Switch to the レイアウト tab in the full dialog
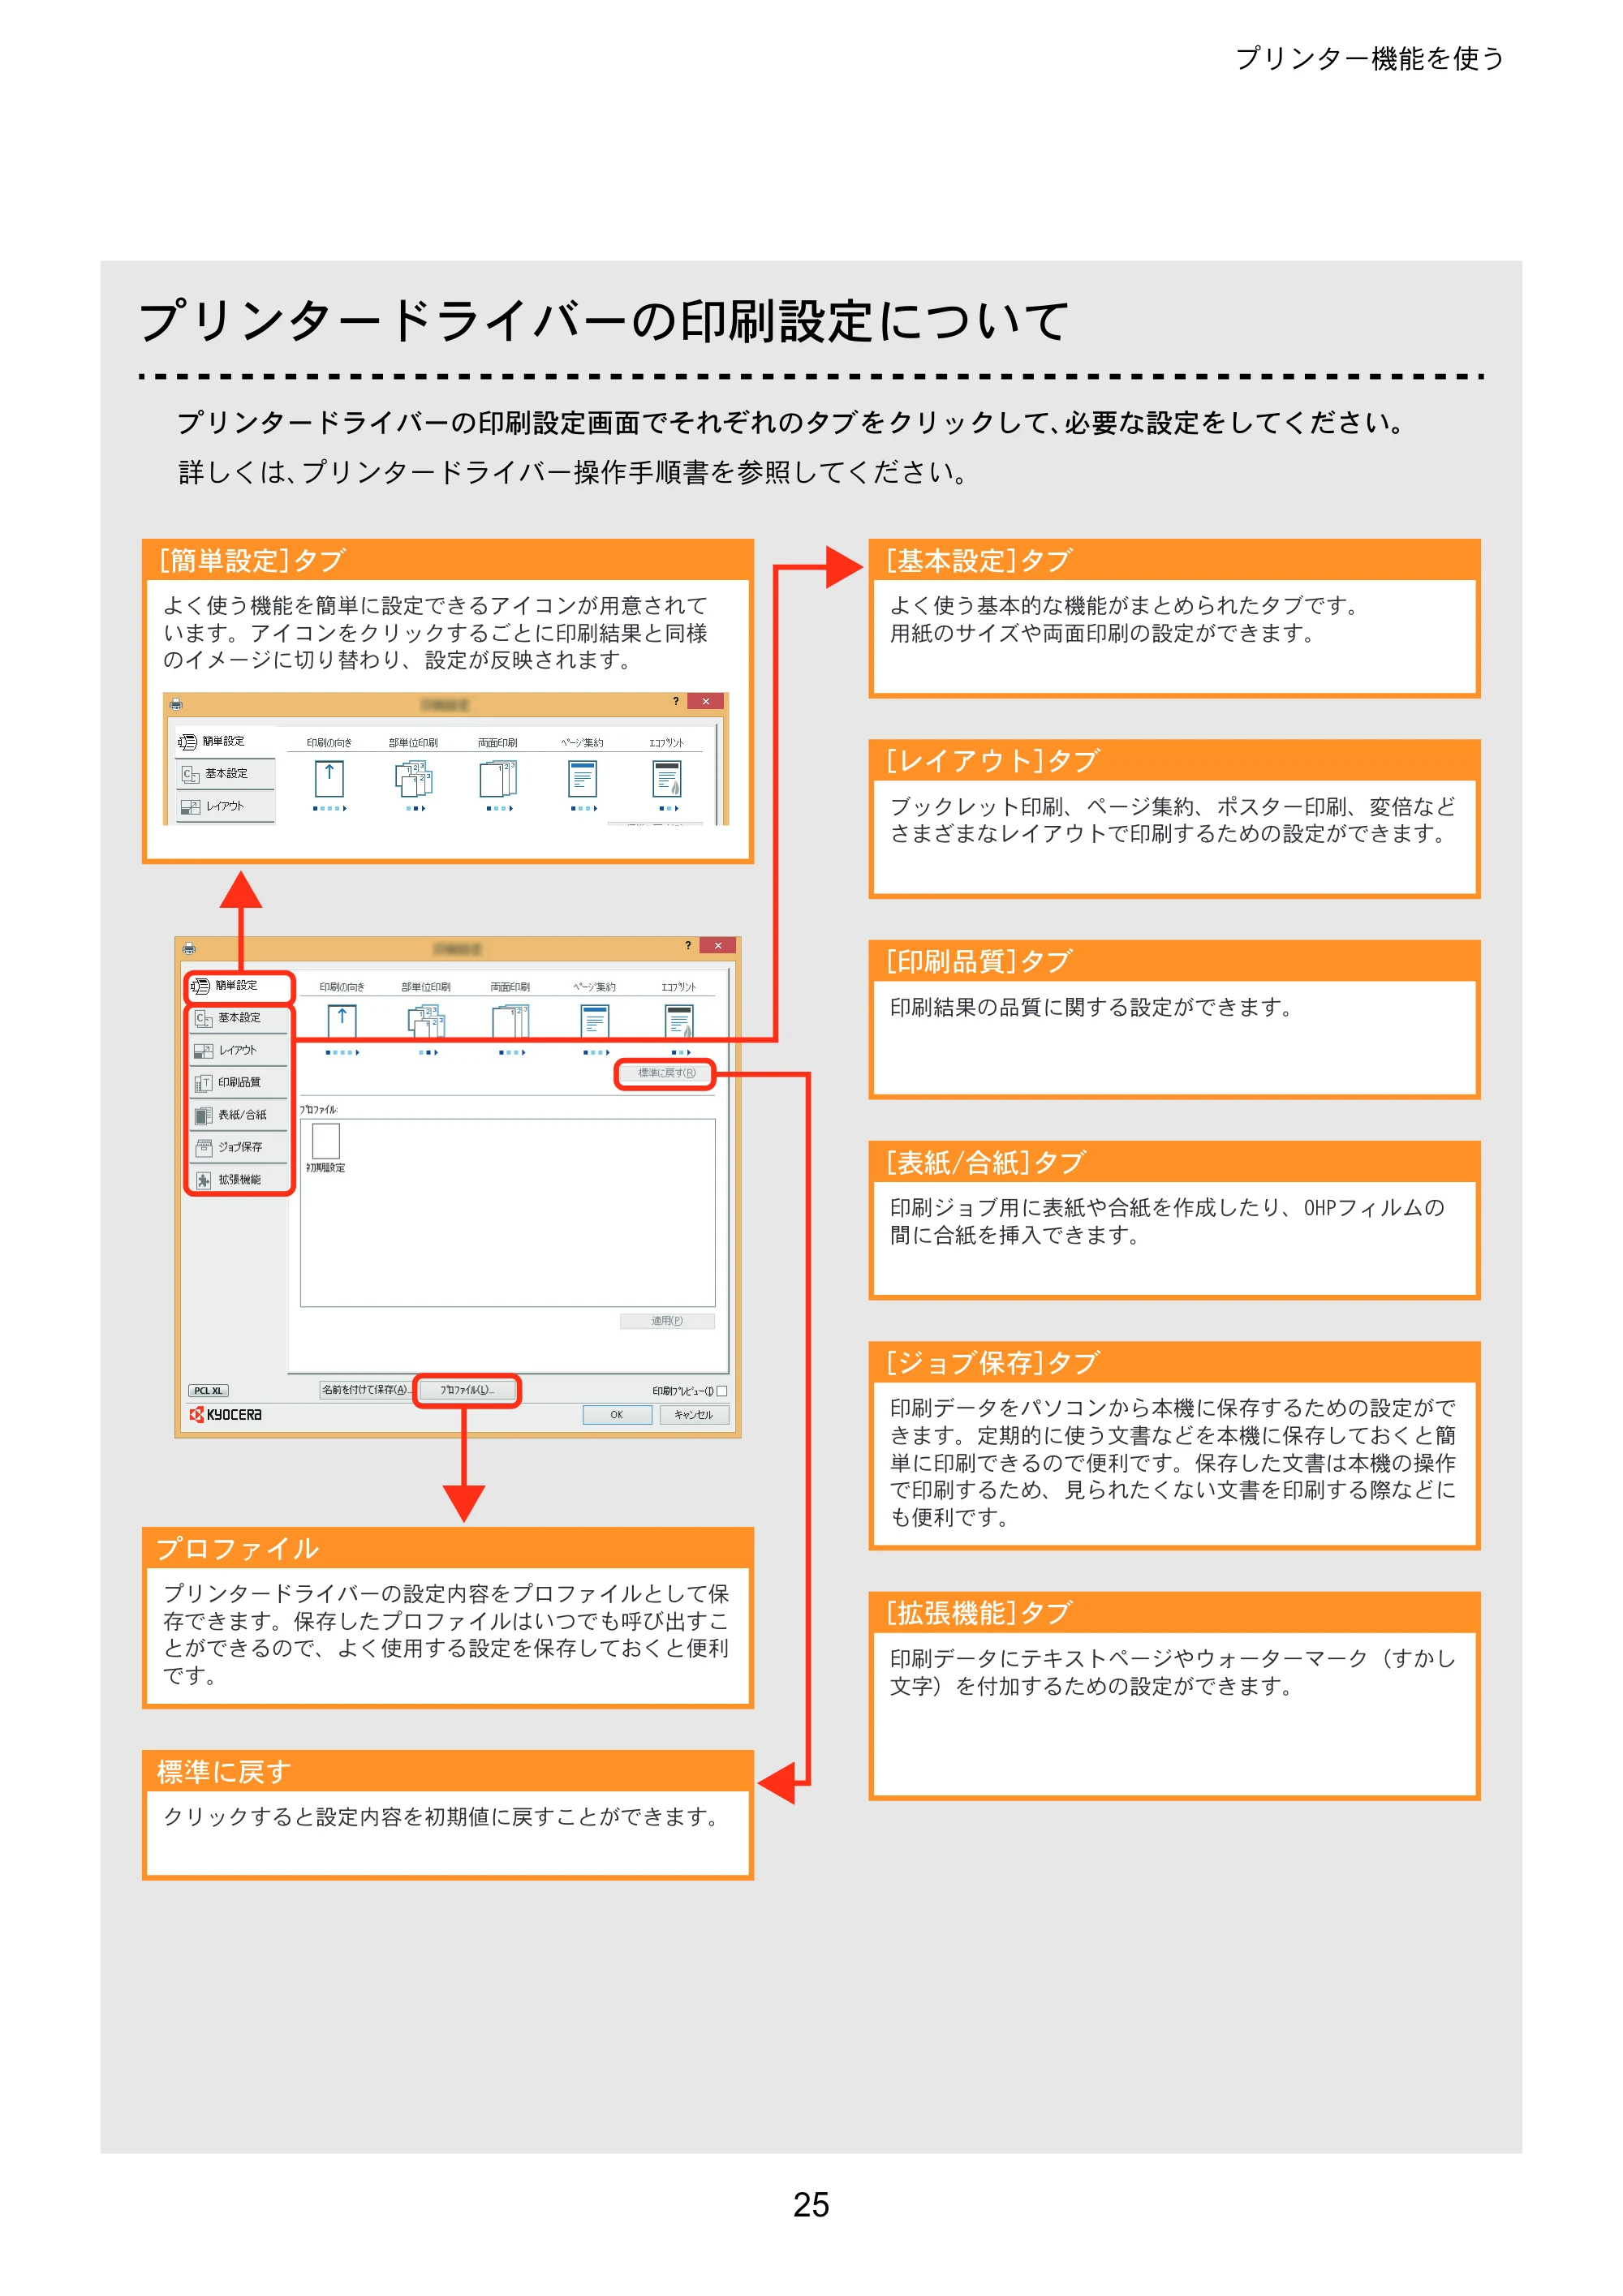The width and height of the screenshot is (1623, 2296). (240, 1050)
